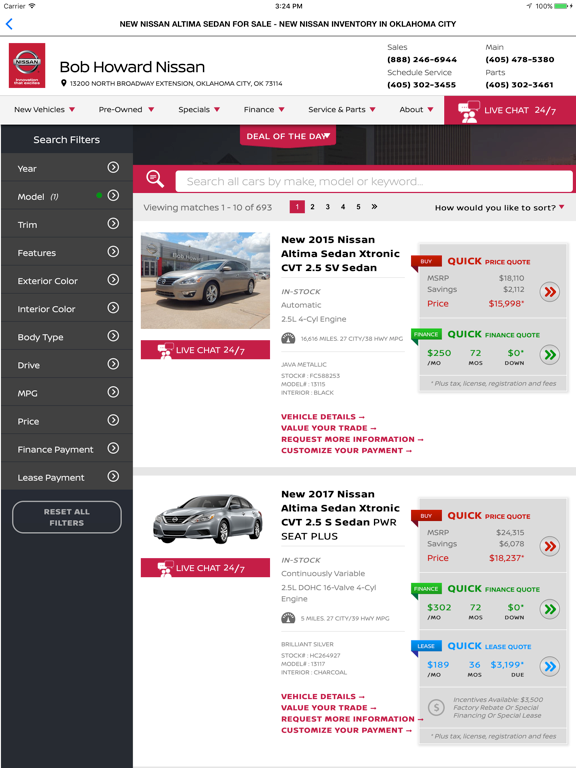Screen dimensions: 576x768
Task: Expand the Exterior Color filter
Action: pyautogui.click(x=67, y=280)
